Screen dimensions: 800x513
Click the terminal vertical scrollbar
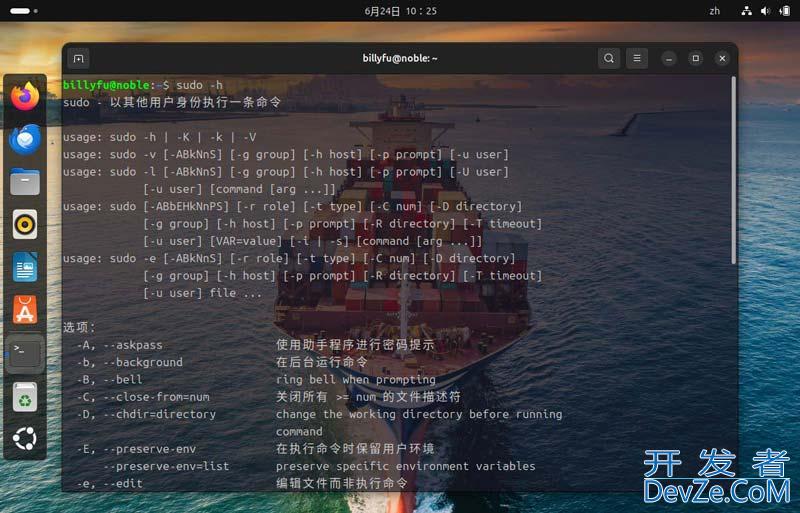click(734, 170)
